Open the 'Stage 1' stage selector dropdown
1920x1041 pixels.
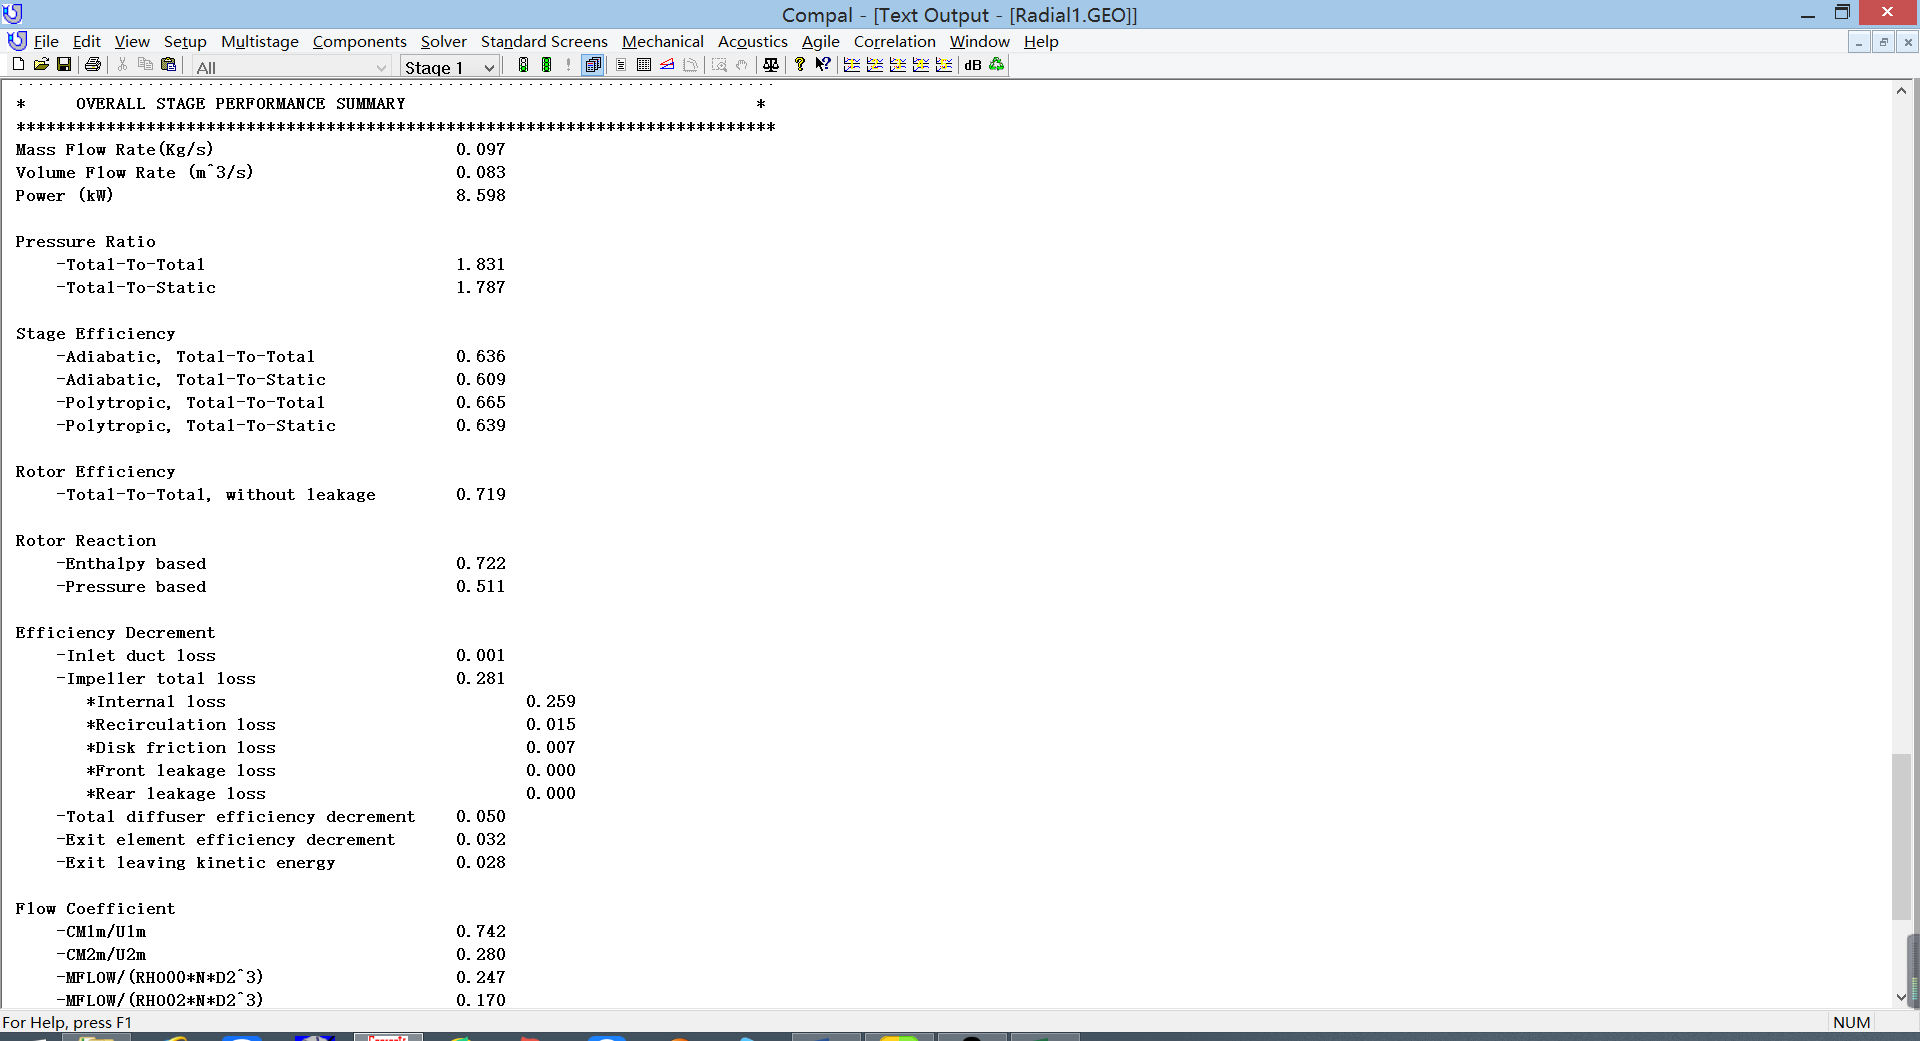489,68
